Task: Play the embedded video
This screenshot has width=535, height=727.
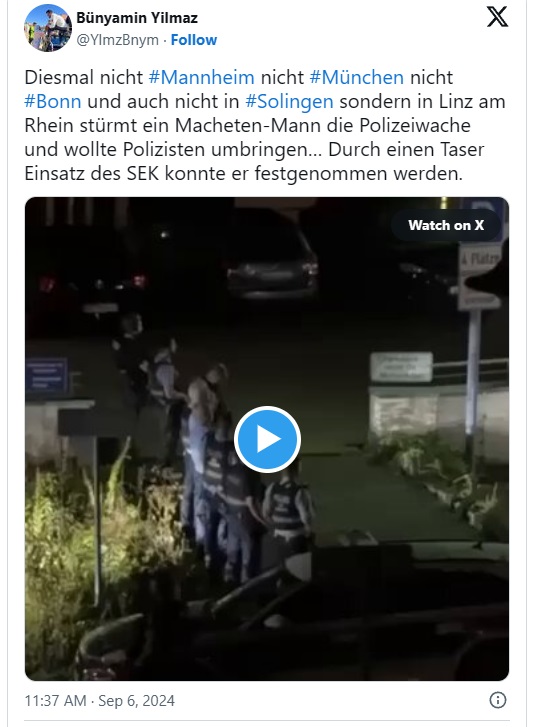Action: pos(267,439)
